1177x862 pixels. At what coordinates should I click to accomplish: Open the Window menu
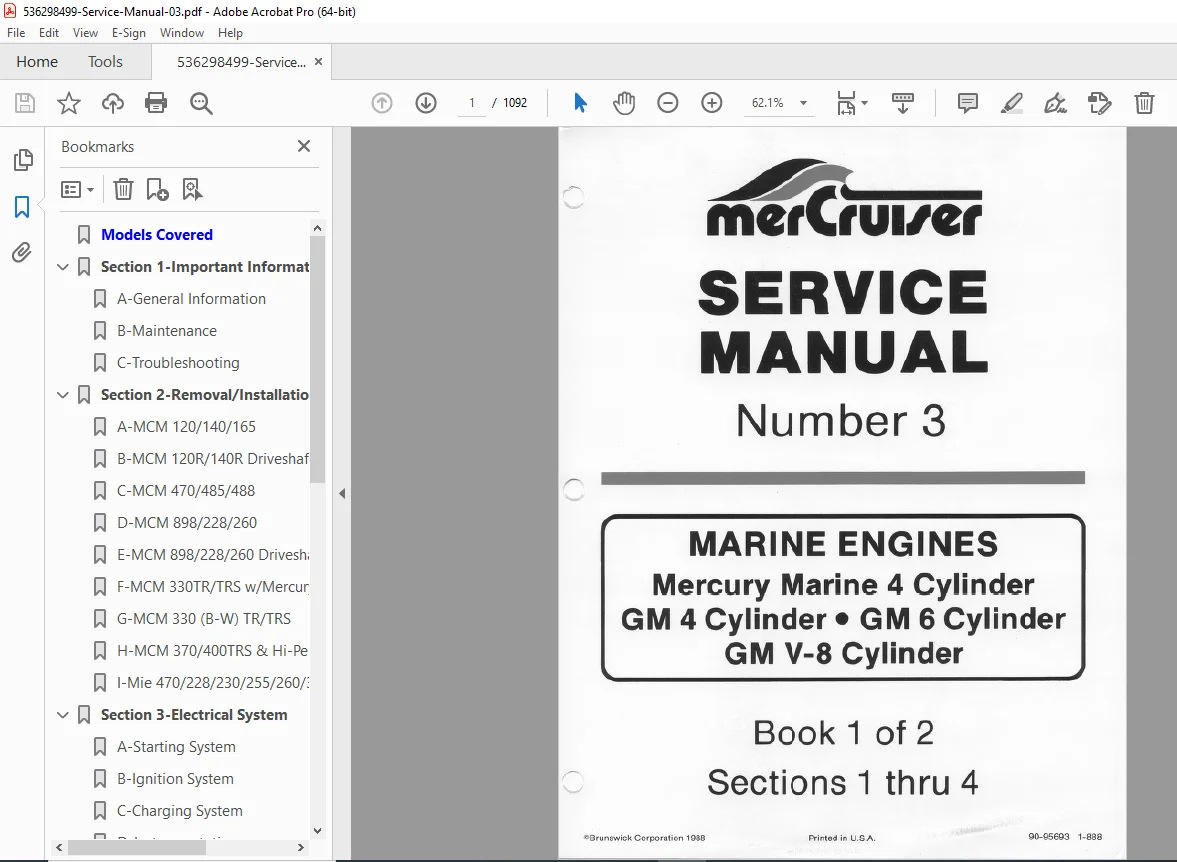click(x=182, y=33)
